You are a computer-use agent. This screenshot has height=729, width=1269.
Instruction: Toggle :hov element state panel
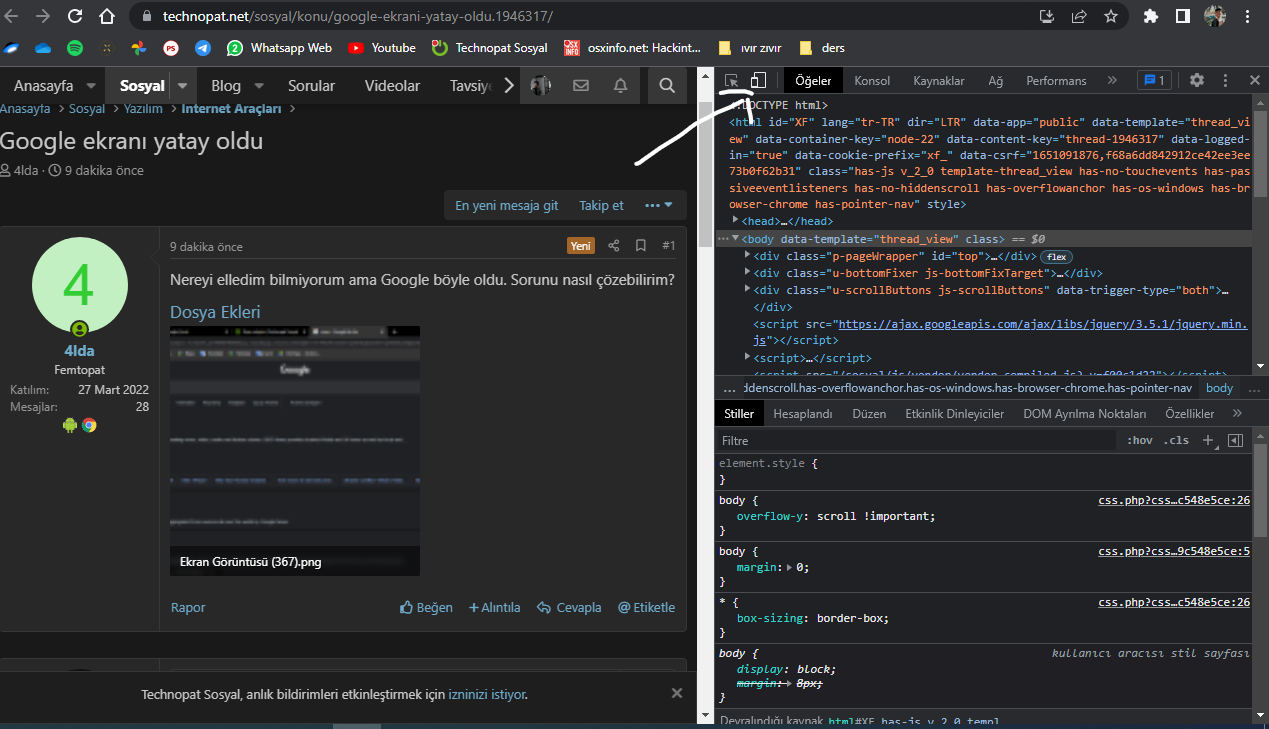click(x=1139, y=440)
